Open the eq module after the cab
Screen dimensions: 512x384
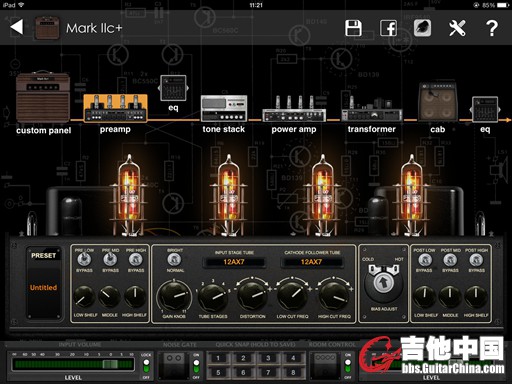coord(485,110)
